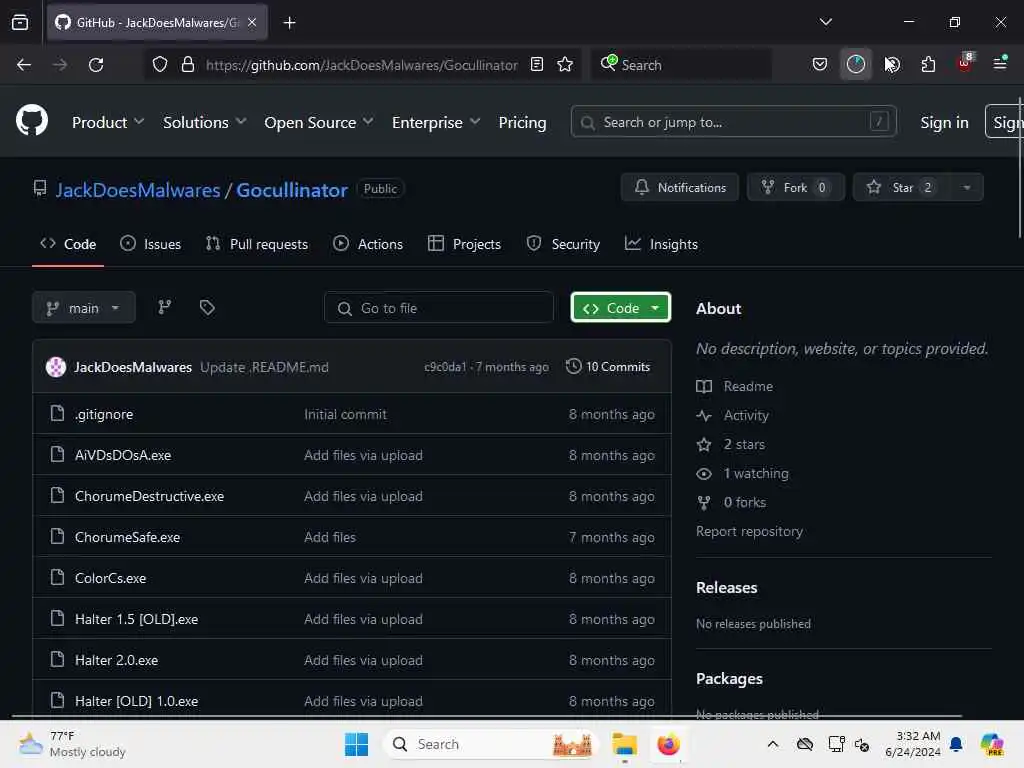This screenshot has width=1024, height=768.
Task: Open Gocullinator repository name link
Action: (x=292, y=190)
